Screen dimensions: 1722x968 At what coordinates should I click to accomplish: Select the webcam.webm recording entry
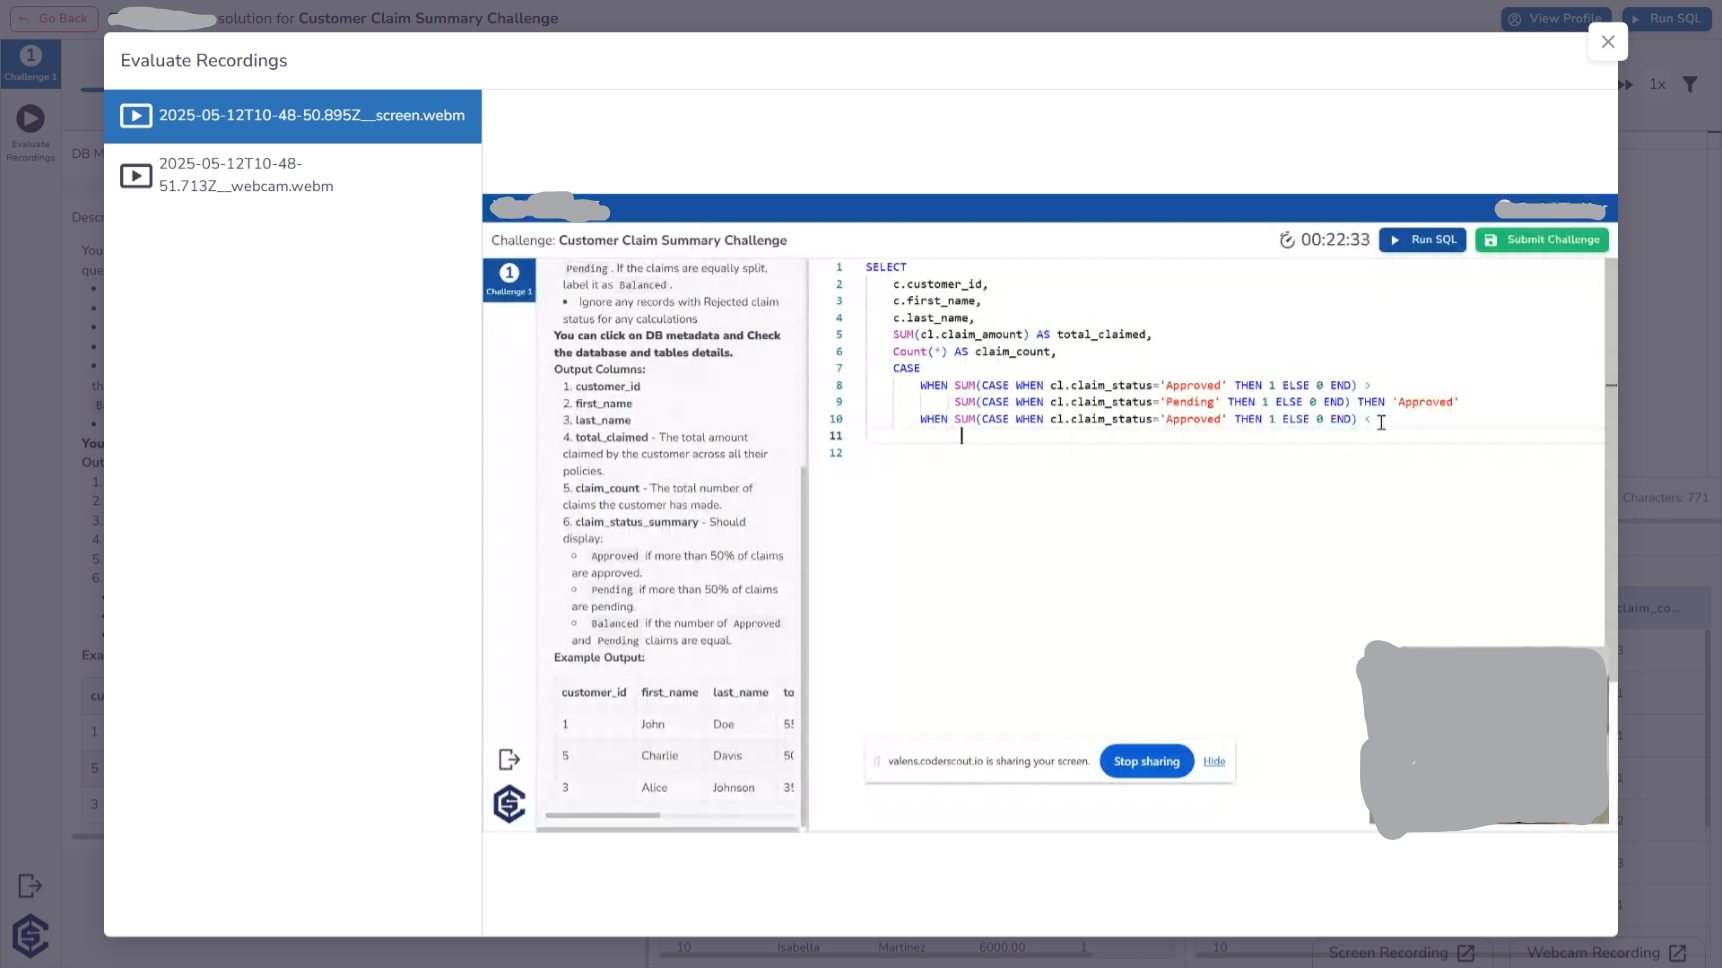click(293, 175)
